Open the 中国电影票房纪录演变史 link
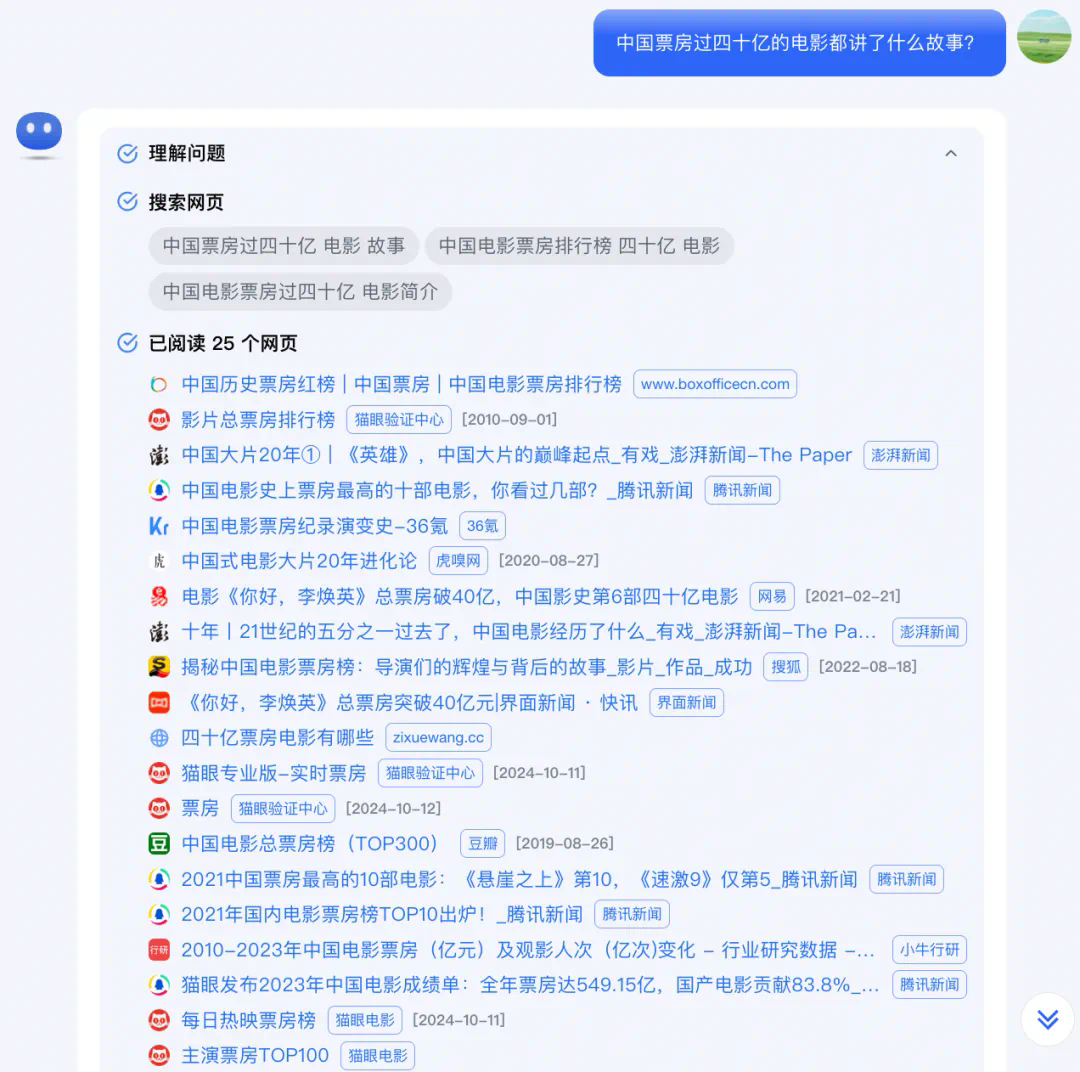 click(314, 525)
